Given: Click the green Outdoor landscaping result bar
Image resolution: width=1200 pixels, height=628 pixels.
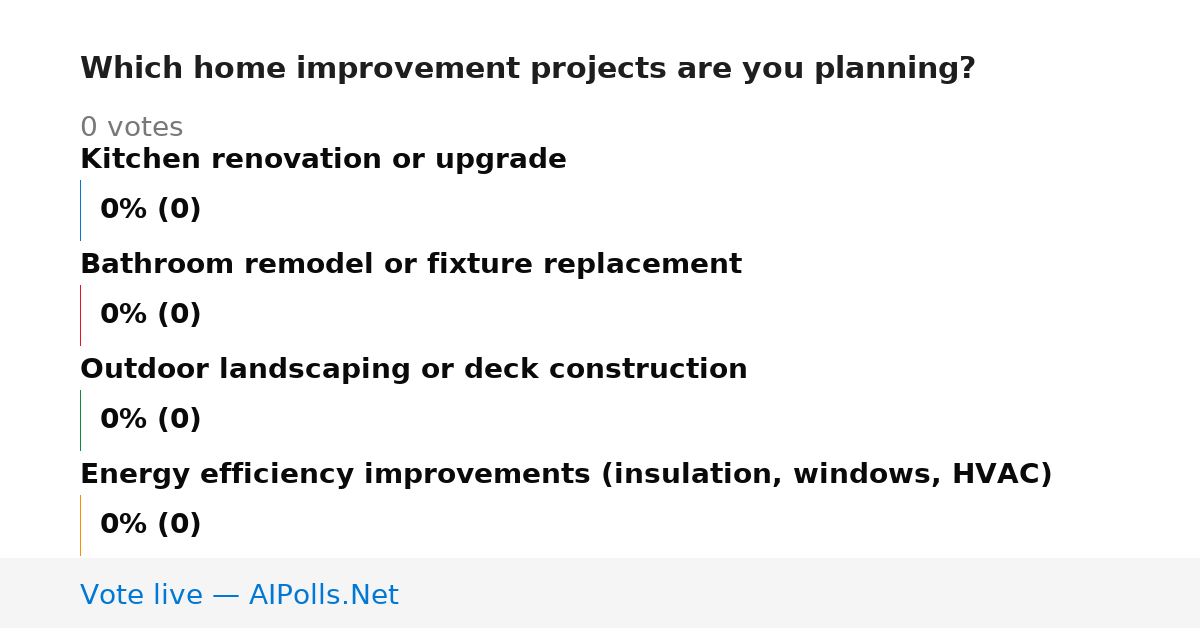Looking at the screenshot, I should [x=80, y=420].
